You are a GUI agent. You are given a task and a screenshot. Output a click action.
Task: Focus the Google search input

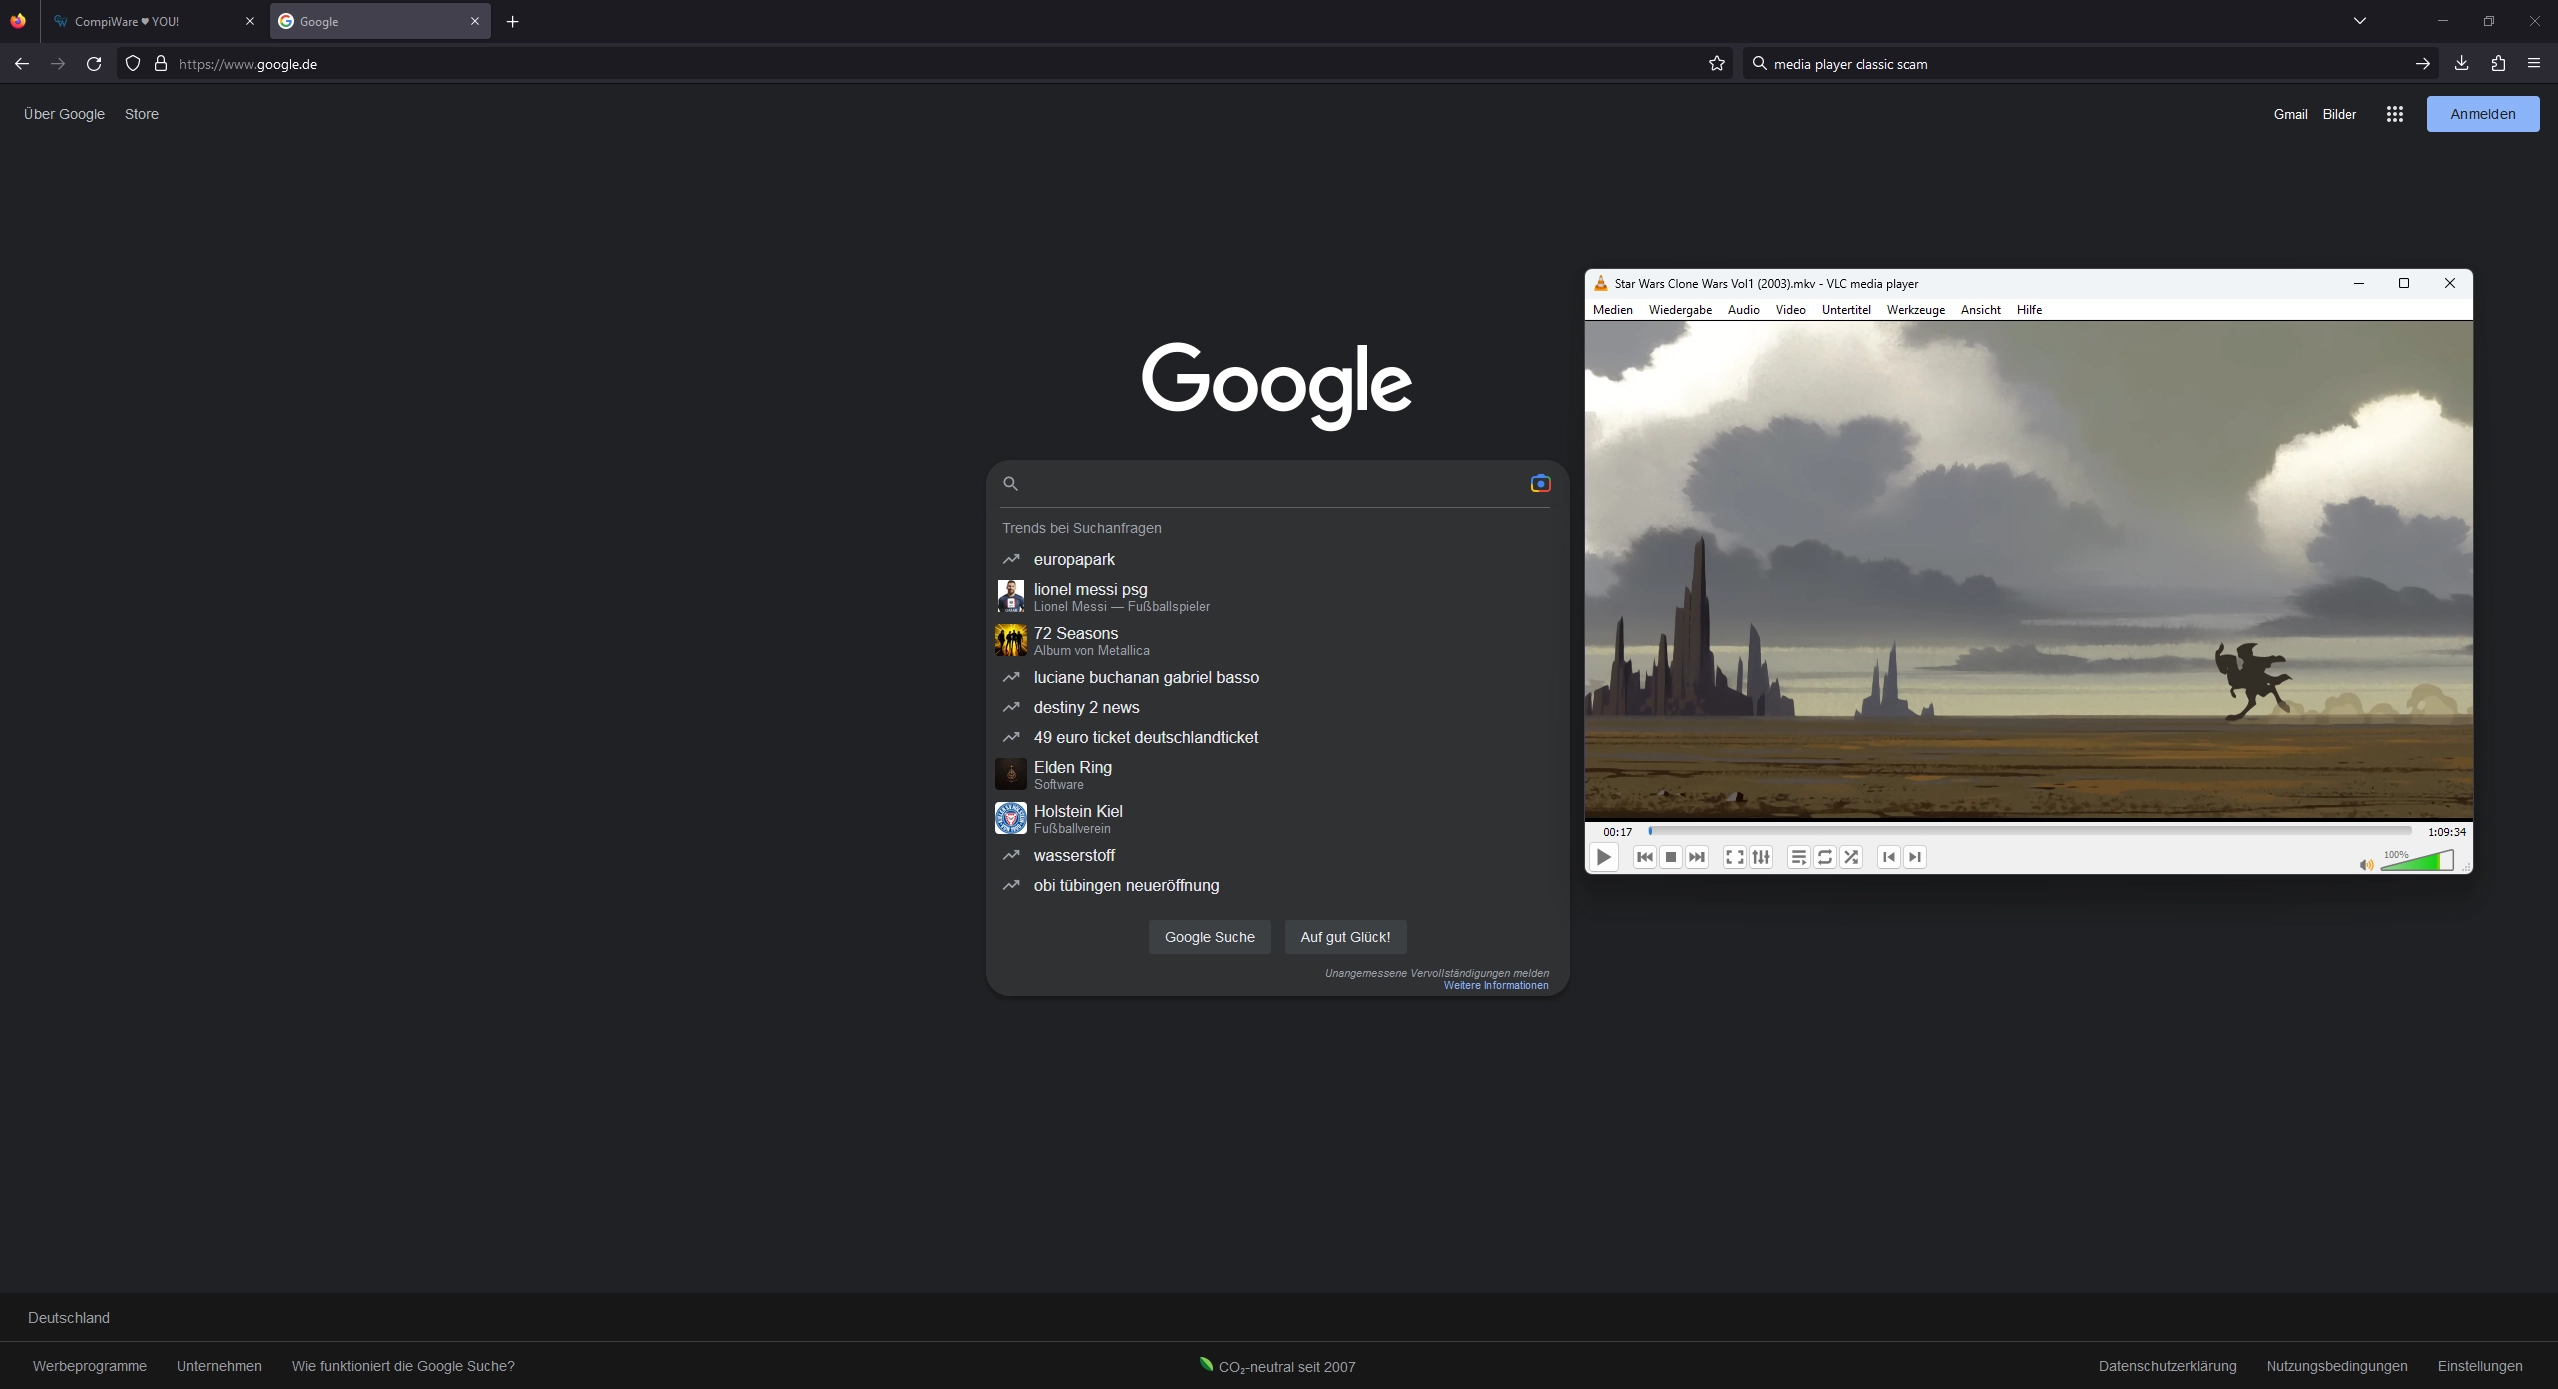1274,484
